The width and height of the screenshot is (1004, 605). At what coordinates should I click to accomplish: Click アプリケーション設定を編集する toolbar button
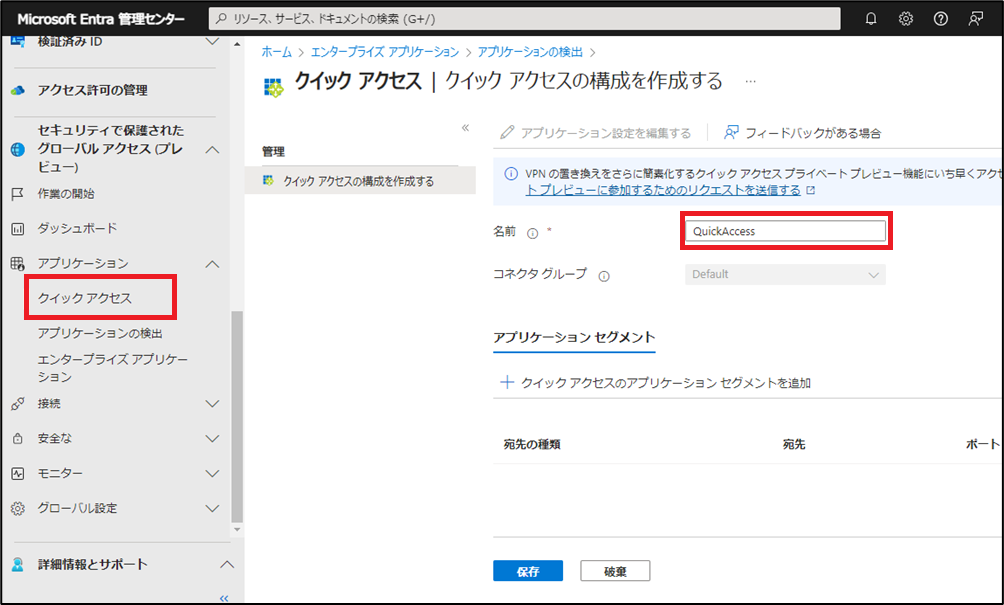tap(596, 133)
